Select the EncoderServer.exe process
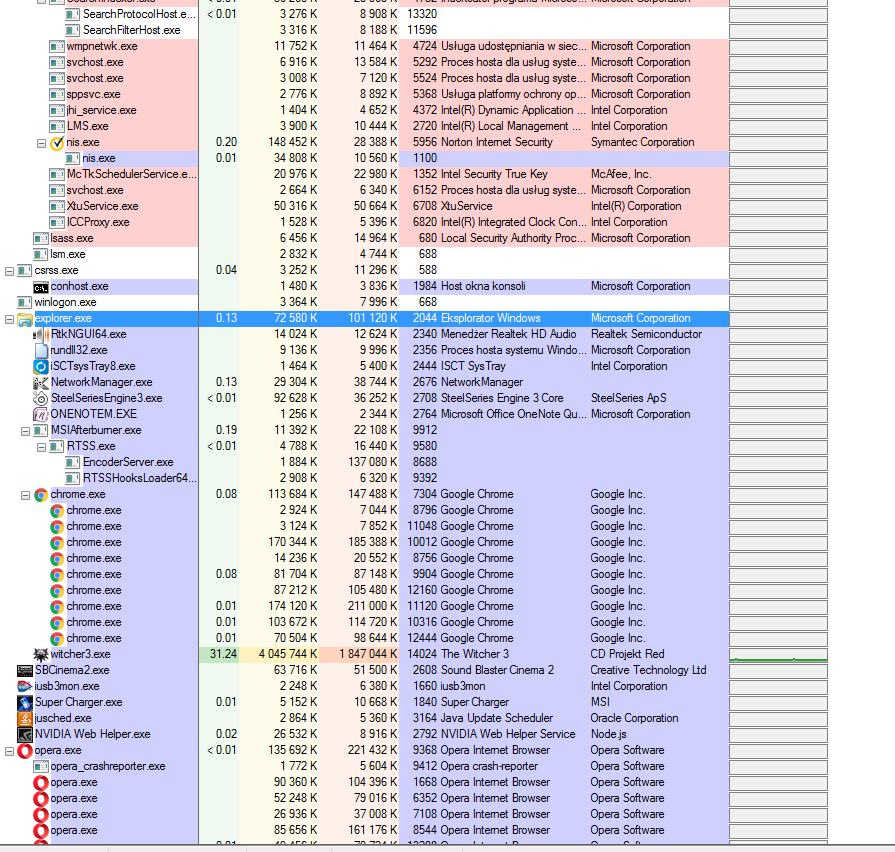The height and width of the screenshot is (852, 895). coord(364,462)
